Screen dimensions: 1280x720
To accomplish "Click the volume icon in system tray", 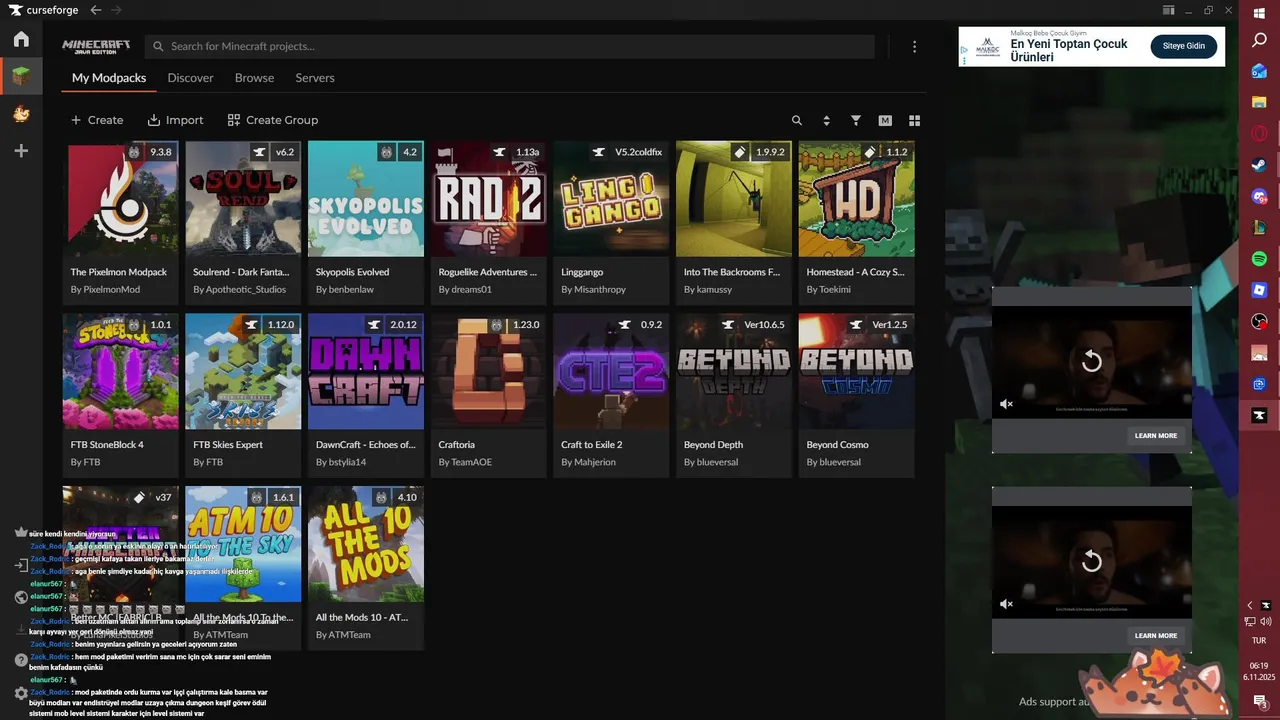I will [x=1266, y=622].
